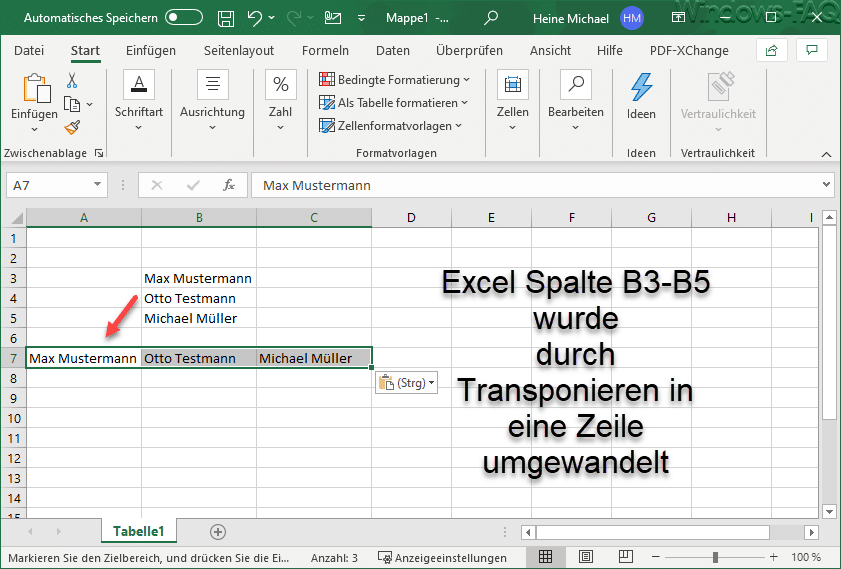Click the Name Box showing A7
The width and height of the screenshot is (841, 569).
click(x=48, y=186)
